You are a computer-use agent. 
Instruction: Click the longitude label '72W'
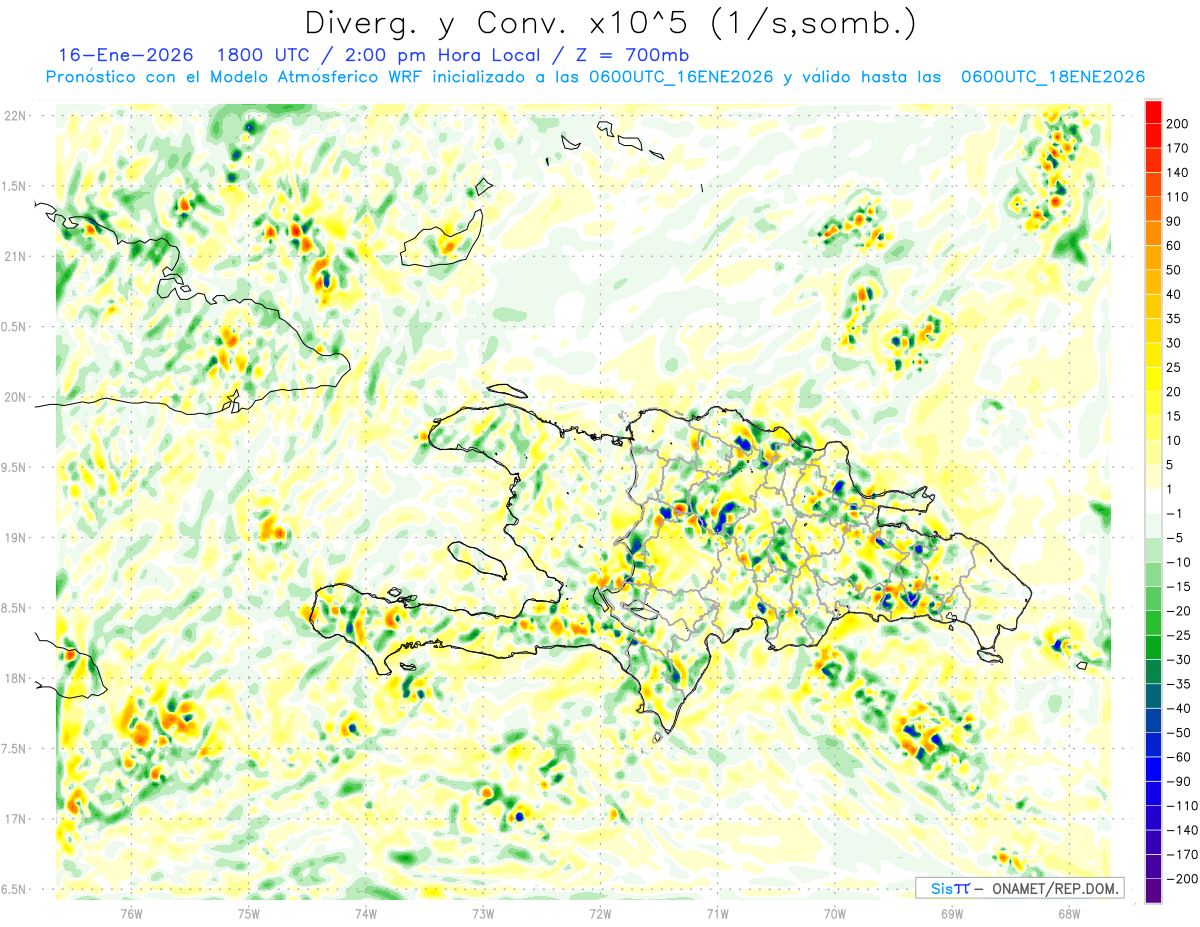[x=600, y=913]
